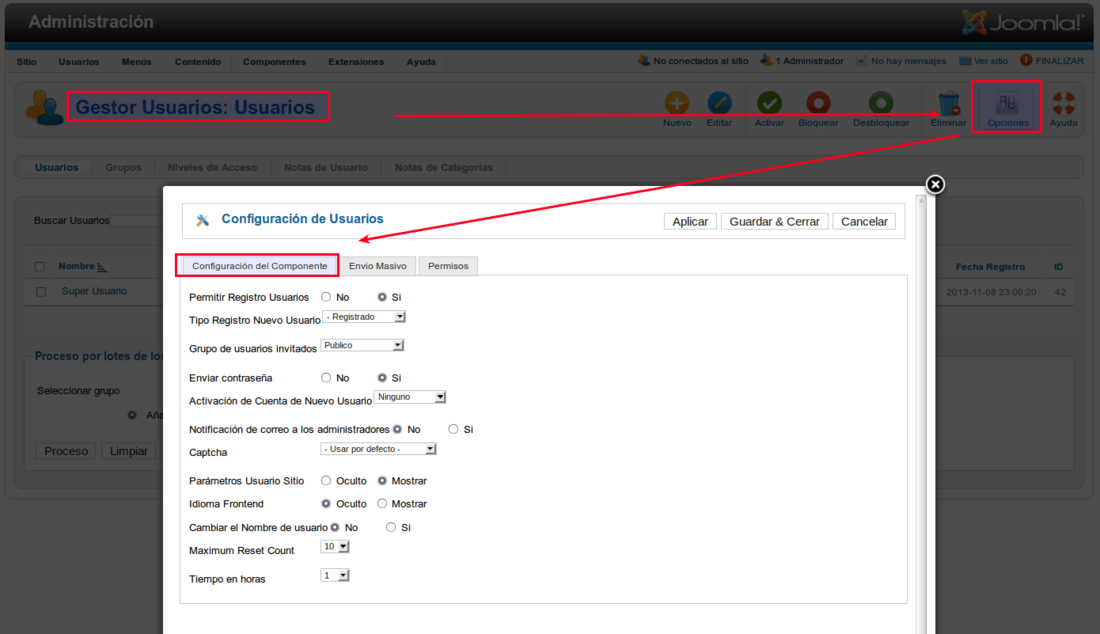Click the Editar pencil icon

(719, 103)
